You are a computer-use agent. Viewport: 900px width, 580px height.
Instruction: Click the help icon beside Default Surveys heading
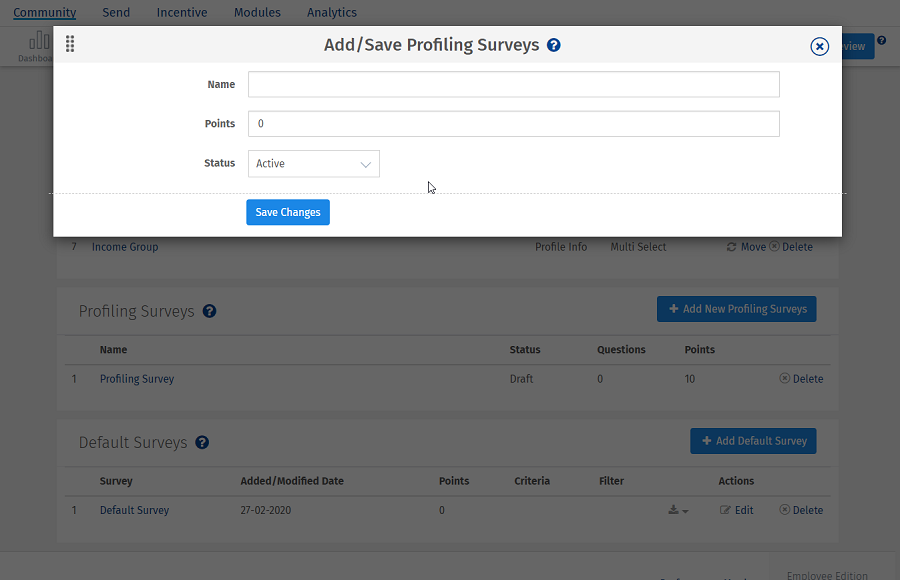pos(202,442)
